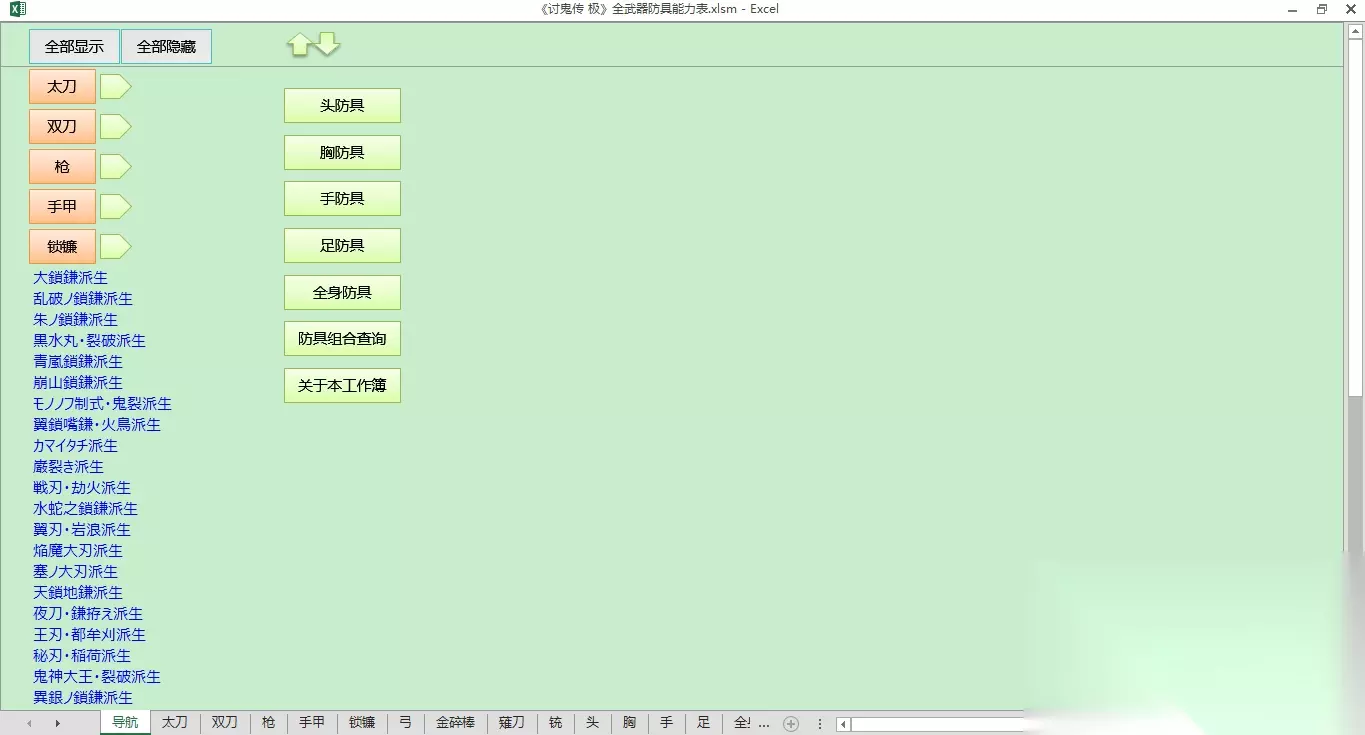
Task: Select the 天鎖地鎌派生 link
Action: (78, 593)
